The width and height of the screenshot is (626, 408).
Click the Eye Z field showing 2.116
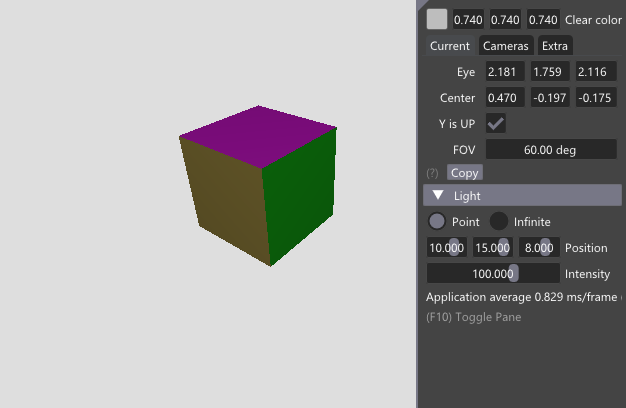tap(596, 72)
